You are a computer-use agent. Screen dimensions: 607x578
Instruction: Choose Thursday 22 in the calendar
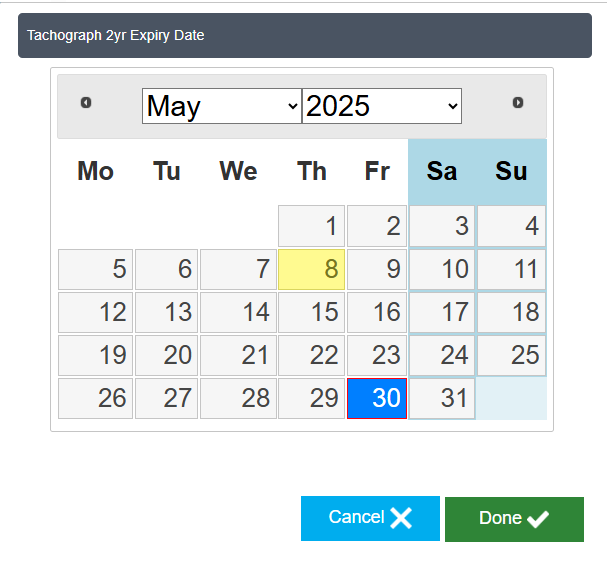tap(311, 355)
